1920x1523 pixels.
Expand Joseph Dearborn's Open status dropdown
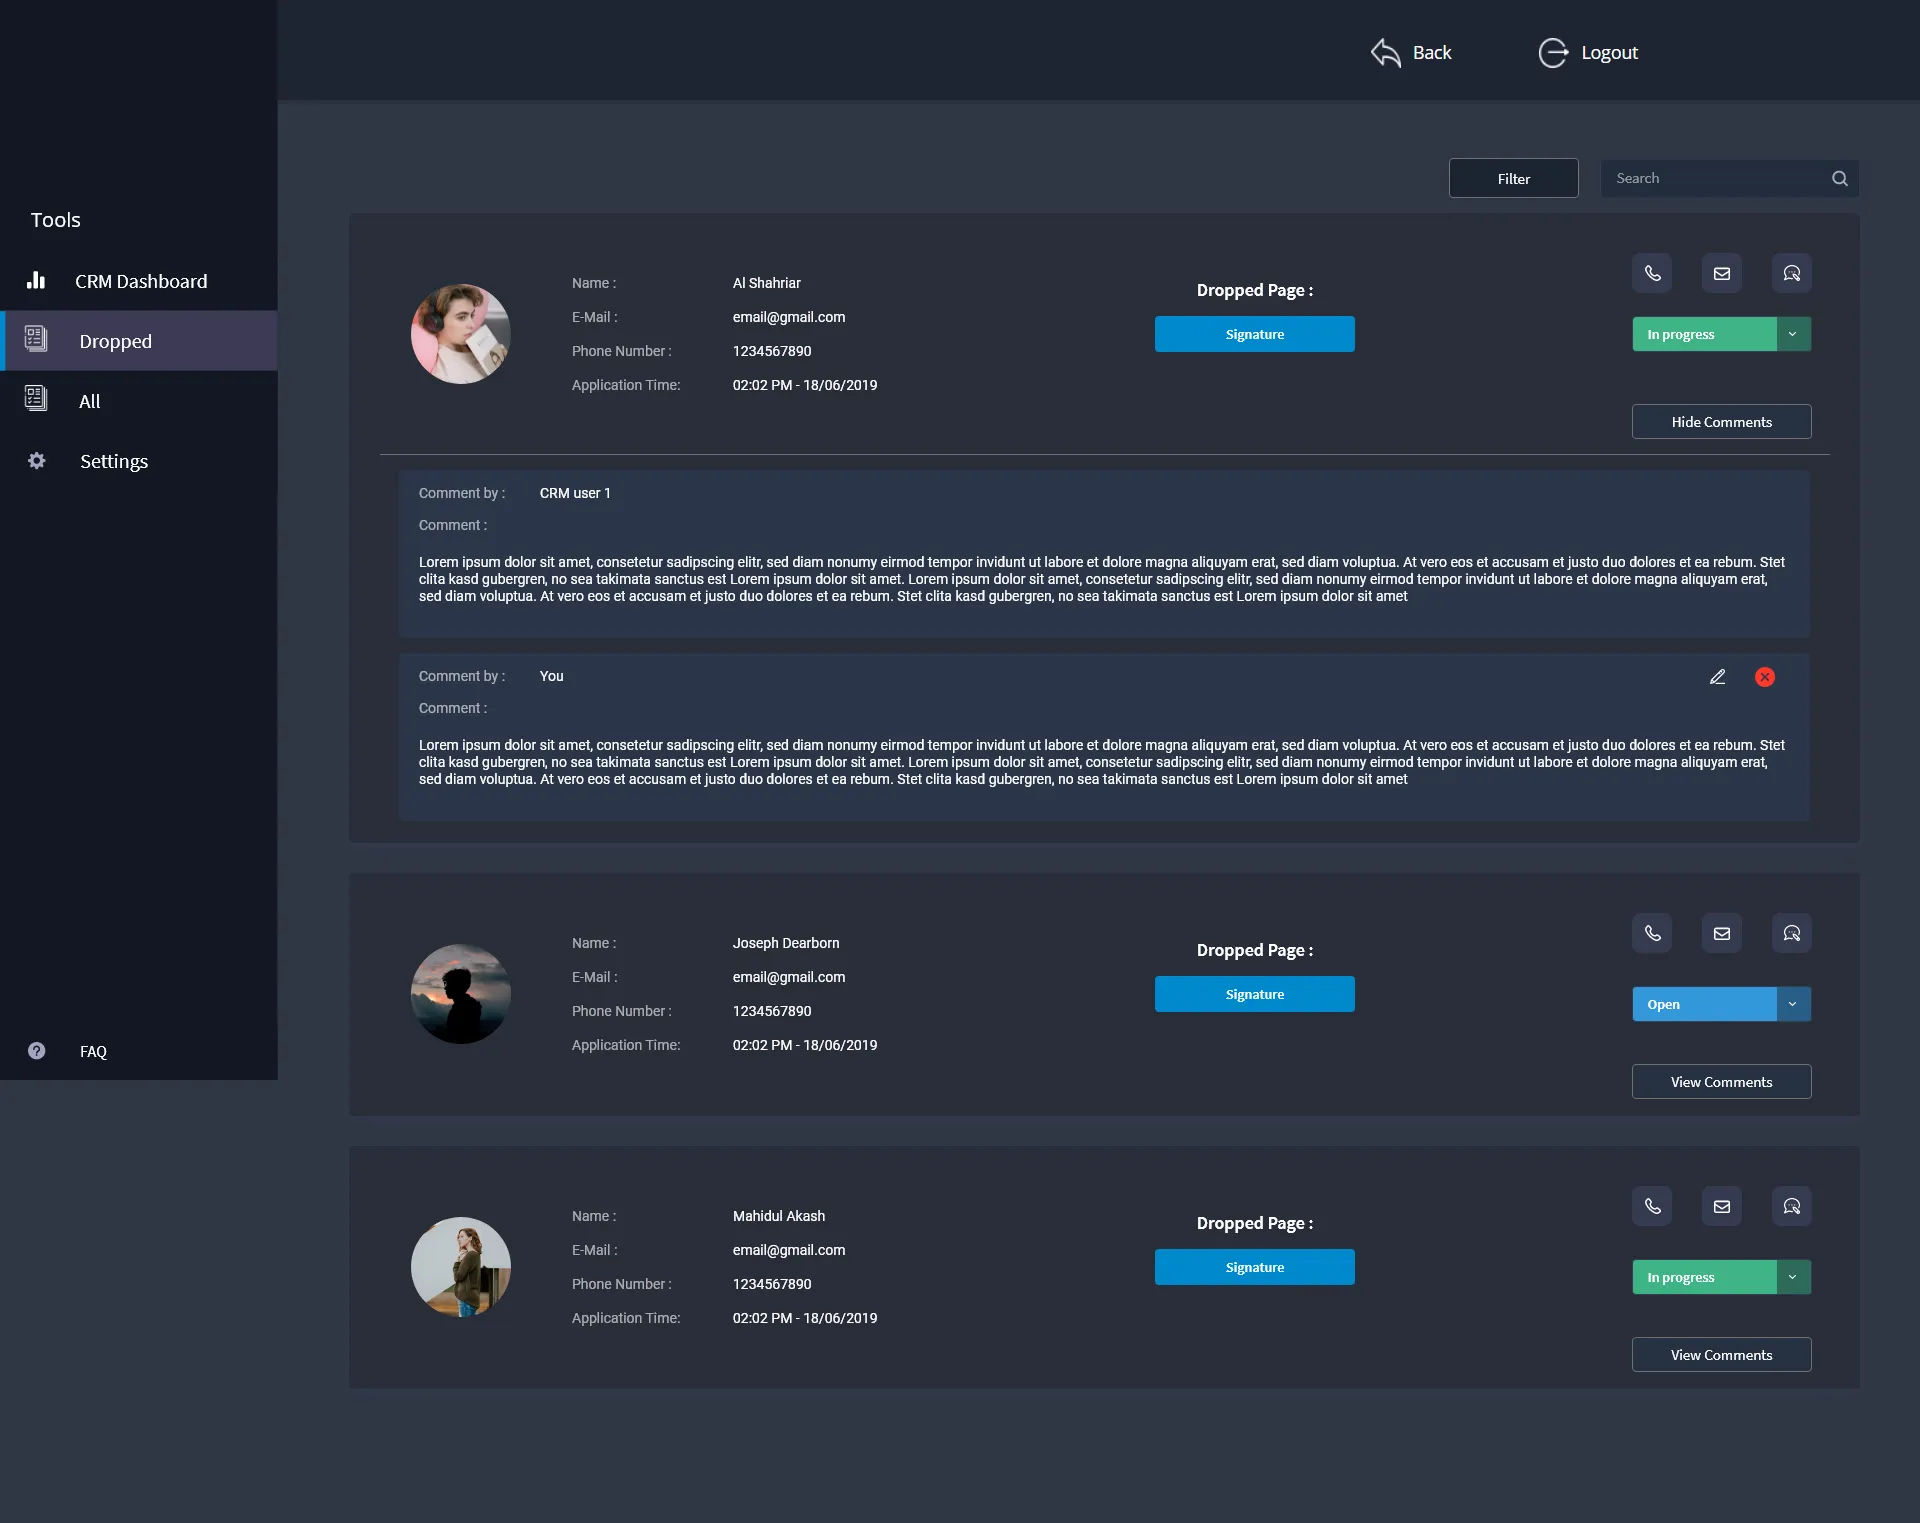click(1793, 1004)
